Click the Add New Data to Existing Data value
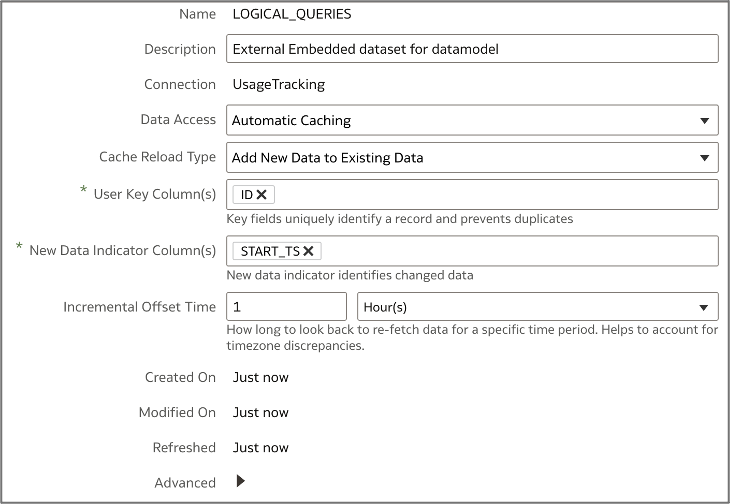The width and height of the screenshot is (730, 504). click(327, 158)
